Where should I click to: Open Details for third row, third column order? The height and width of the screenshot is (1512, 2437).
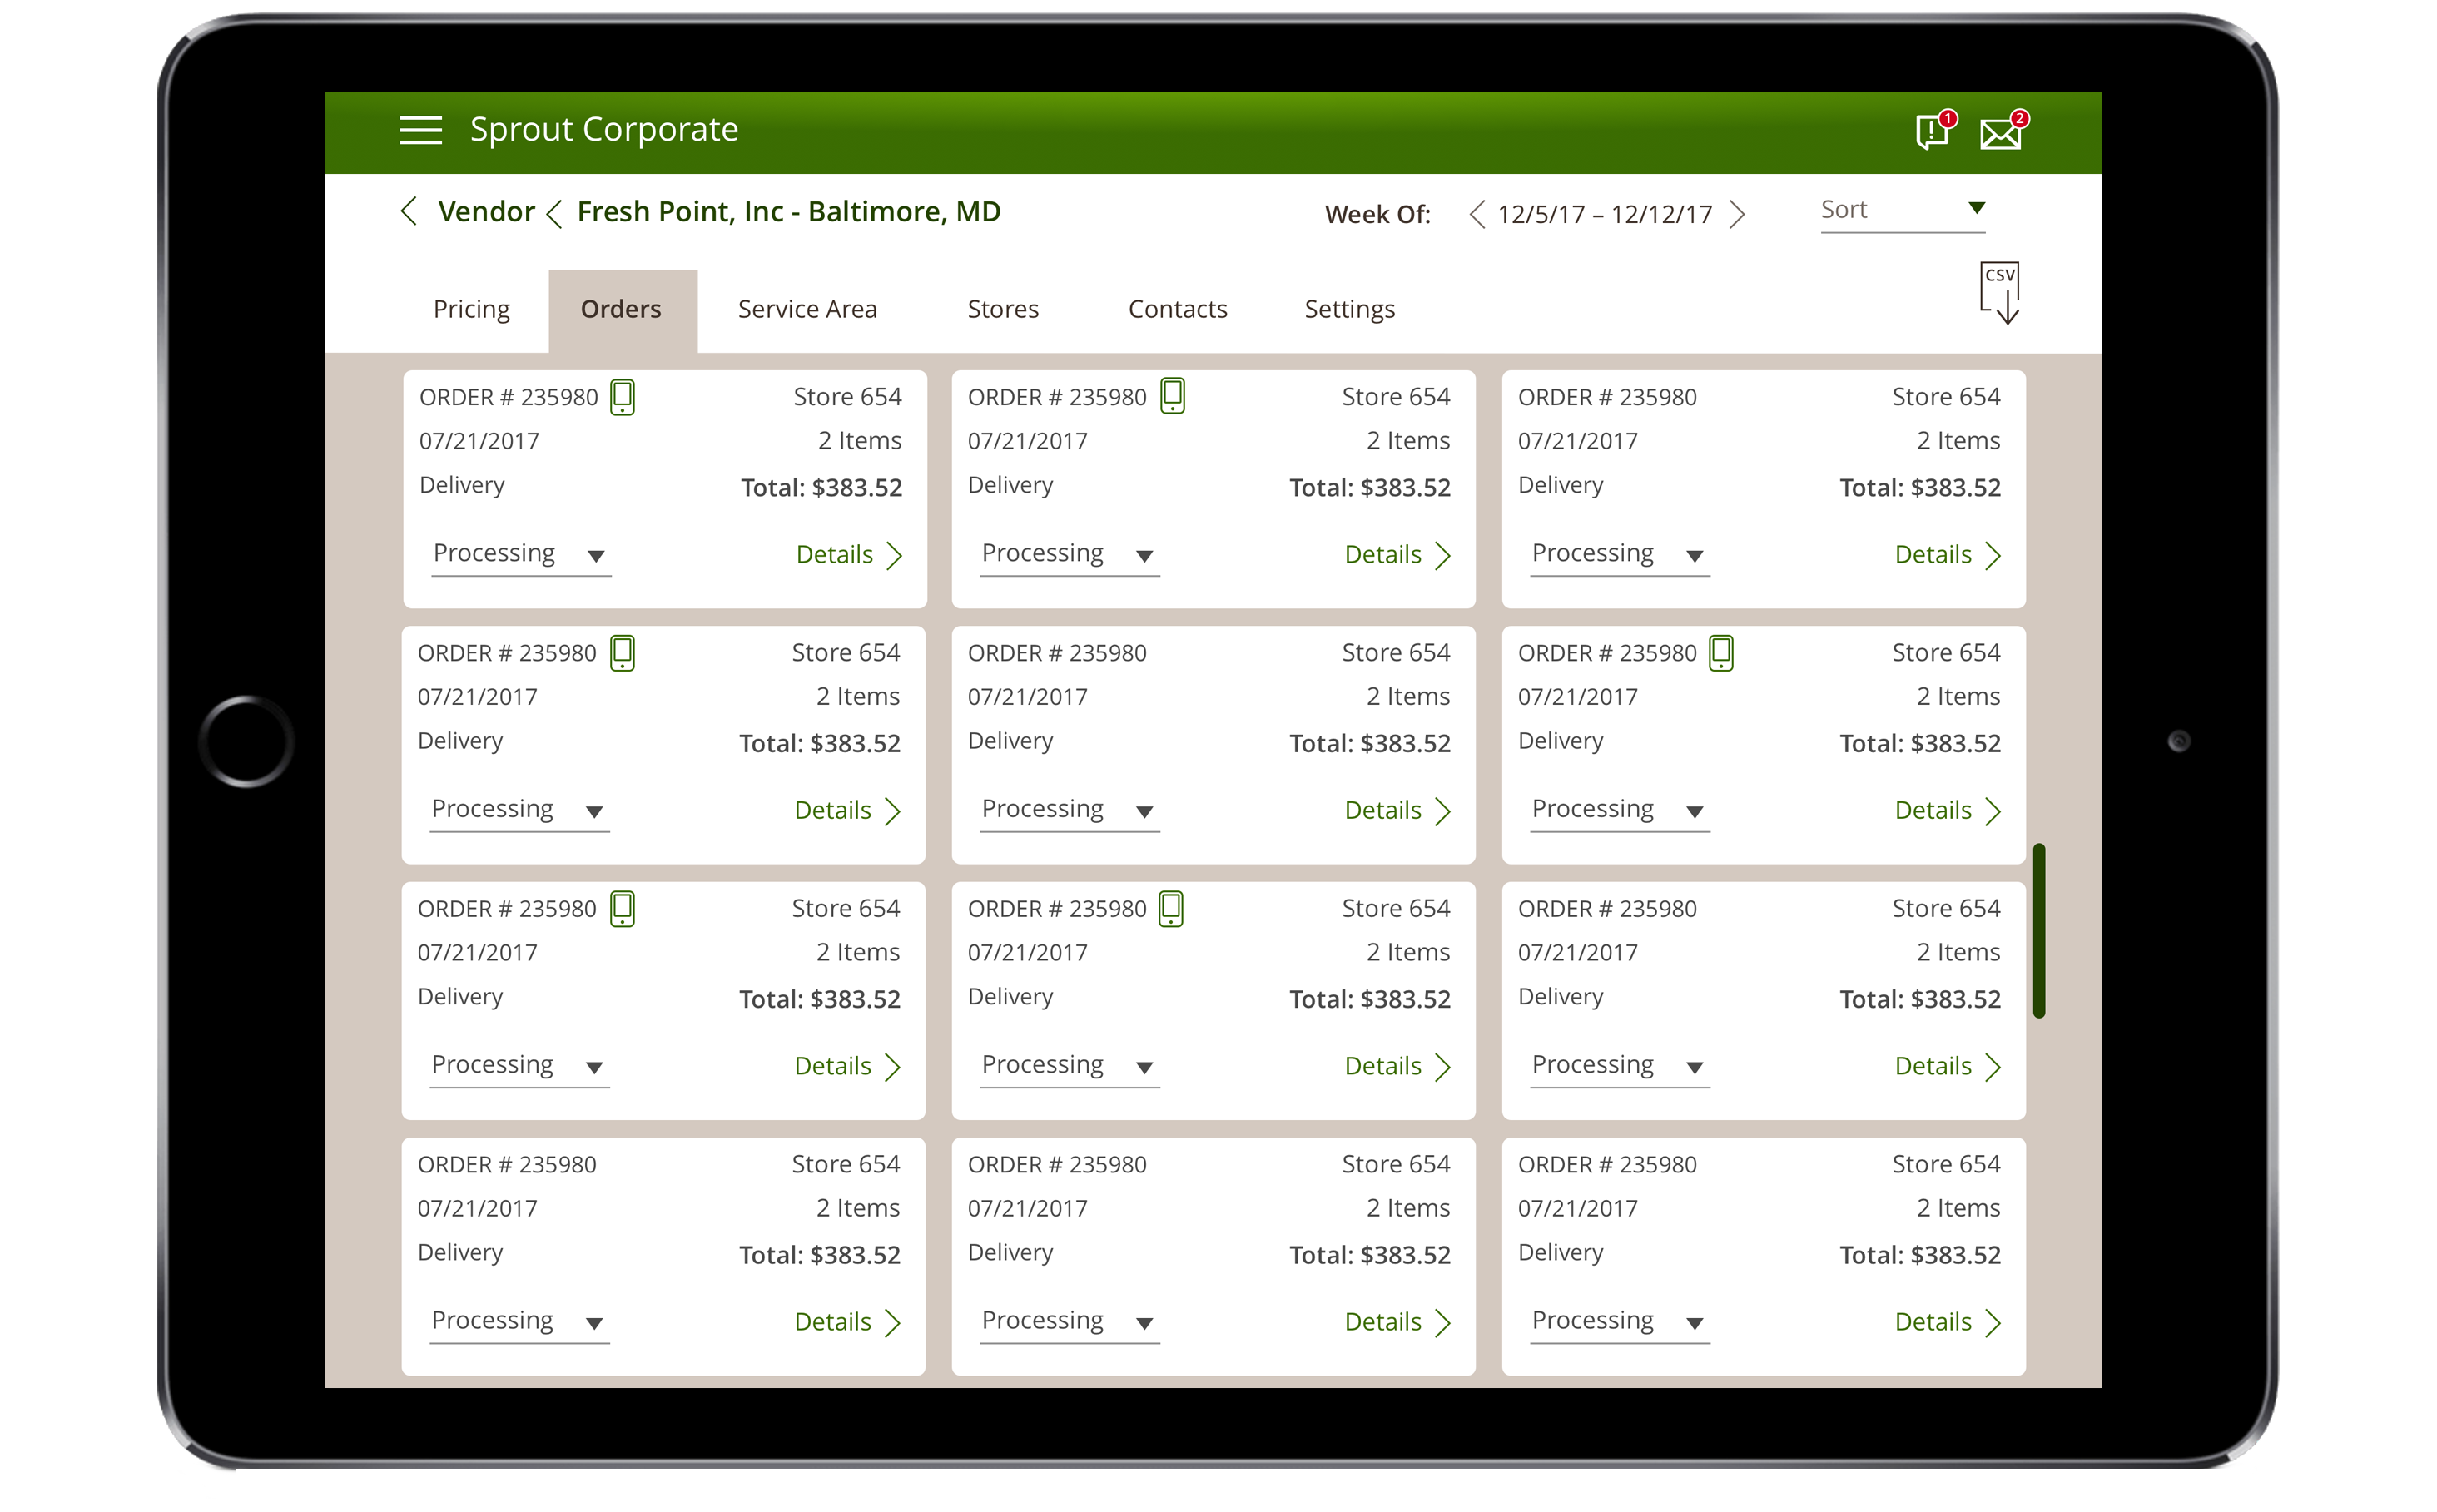1947,1067
